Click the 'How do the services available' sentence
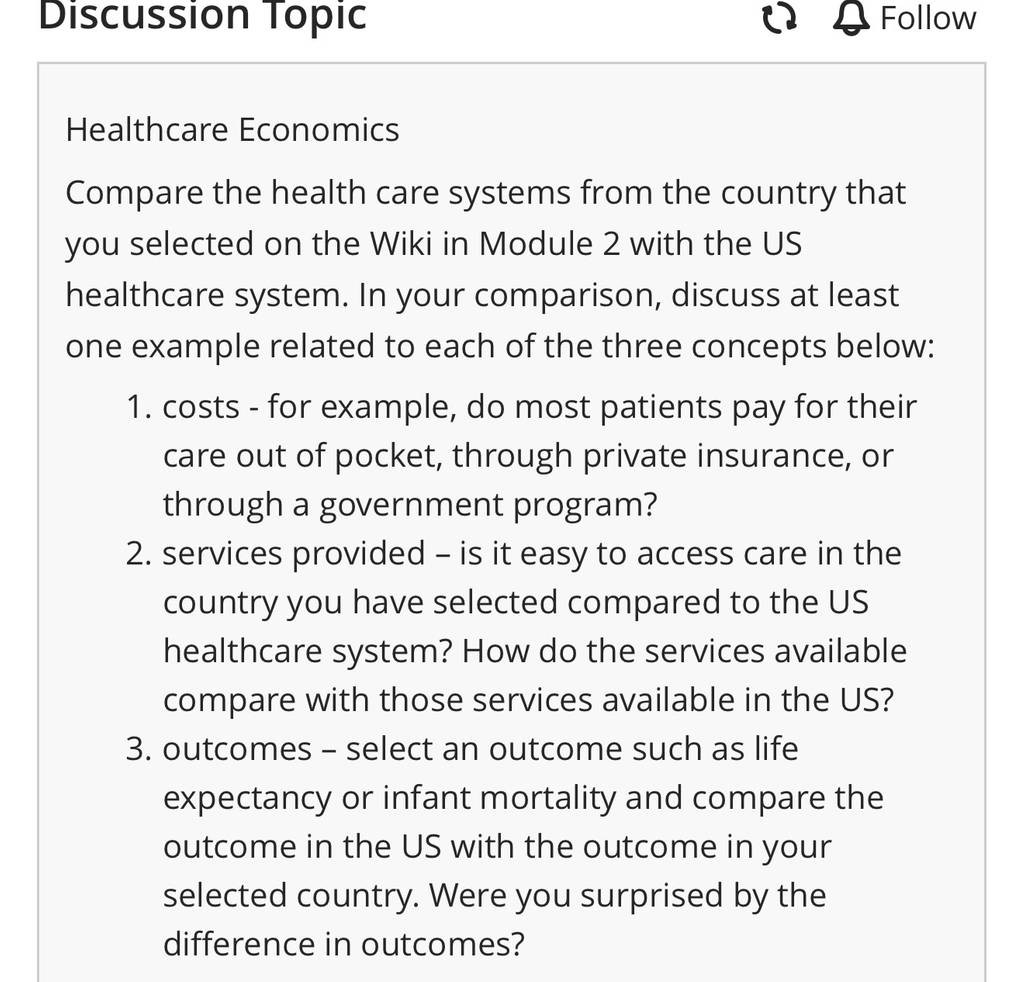Screen dimensions: 1024x982 tap(684, 651)
